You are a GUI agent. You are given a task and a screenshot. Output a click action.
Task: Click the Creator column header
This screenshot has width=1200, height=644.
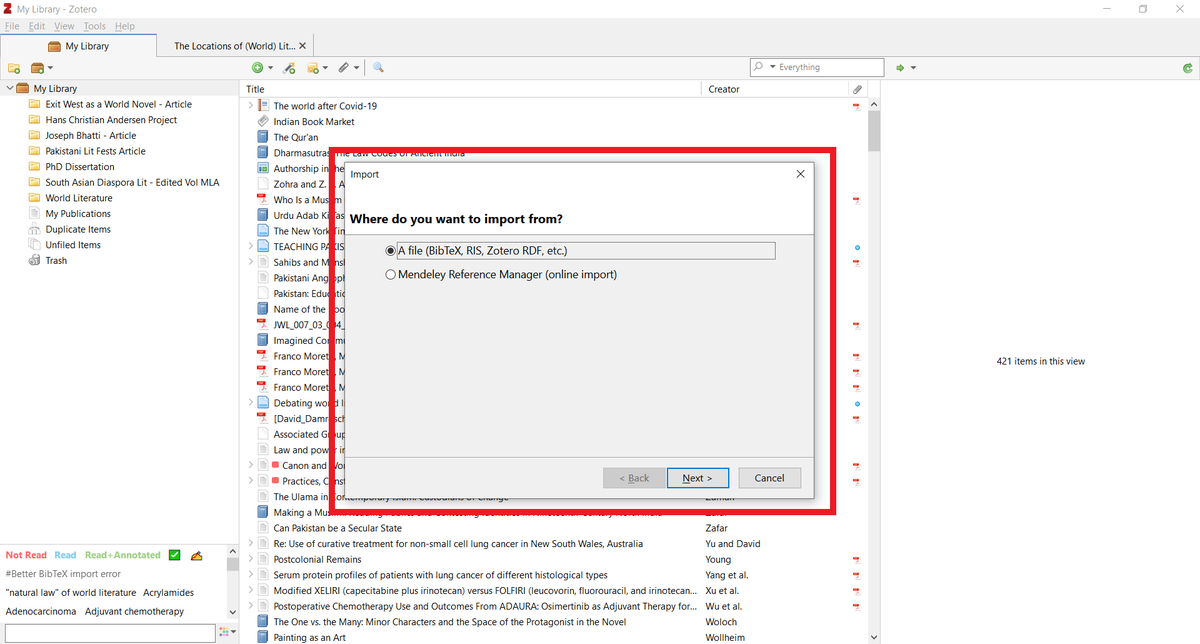tap(776, 89)
